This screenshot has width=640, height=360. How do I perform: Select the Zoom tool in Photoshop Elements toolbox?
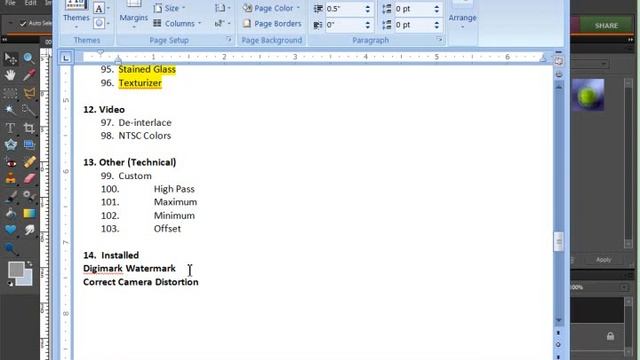click(29, 58)
